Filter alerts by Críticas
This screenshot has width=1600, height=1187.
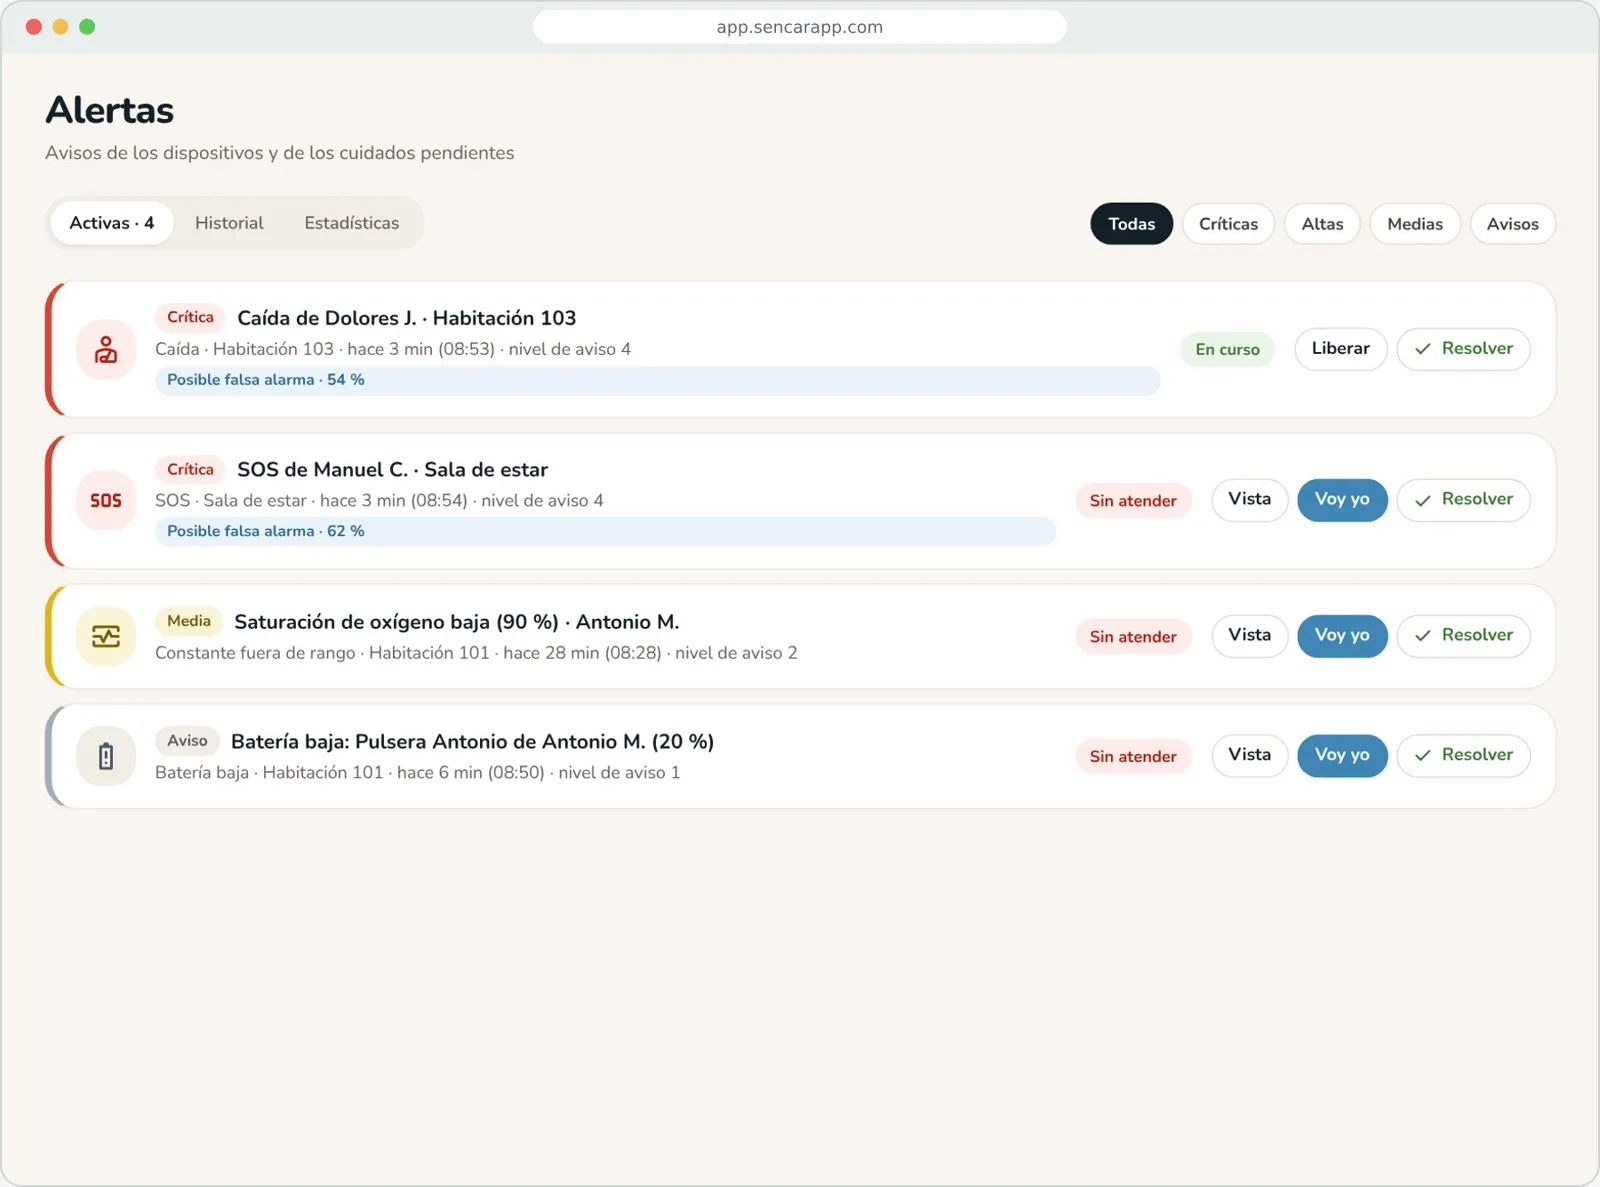(x=1228, y=224)
